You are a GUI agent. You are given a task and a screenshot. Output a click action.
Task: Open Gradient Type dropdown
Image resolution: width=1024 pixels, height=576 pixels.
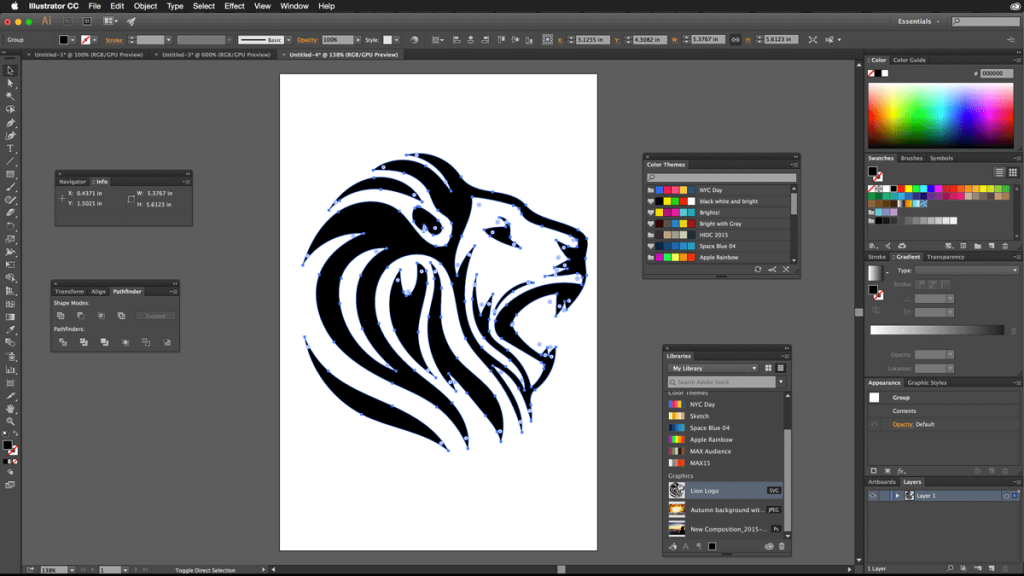pyautogui.click(x=966, y=270)
